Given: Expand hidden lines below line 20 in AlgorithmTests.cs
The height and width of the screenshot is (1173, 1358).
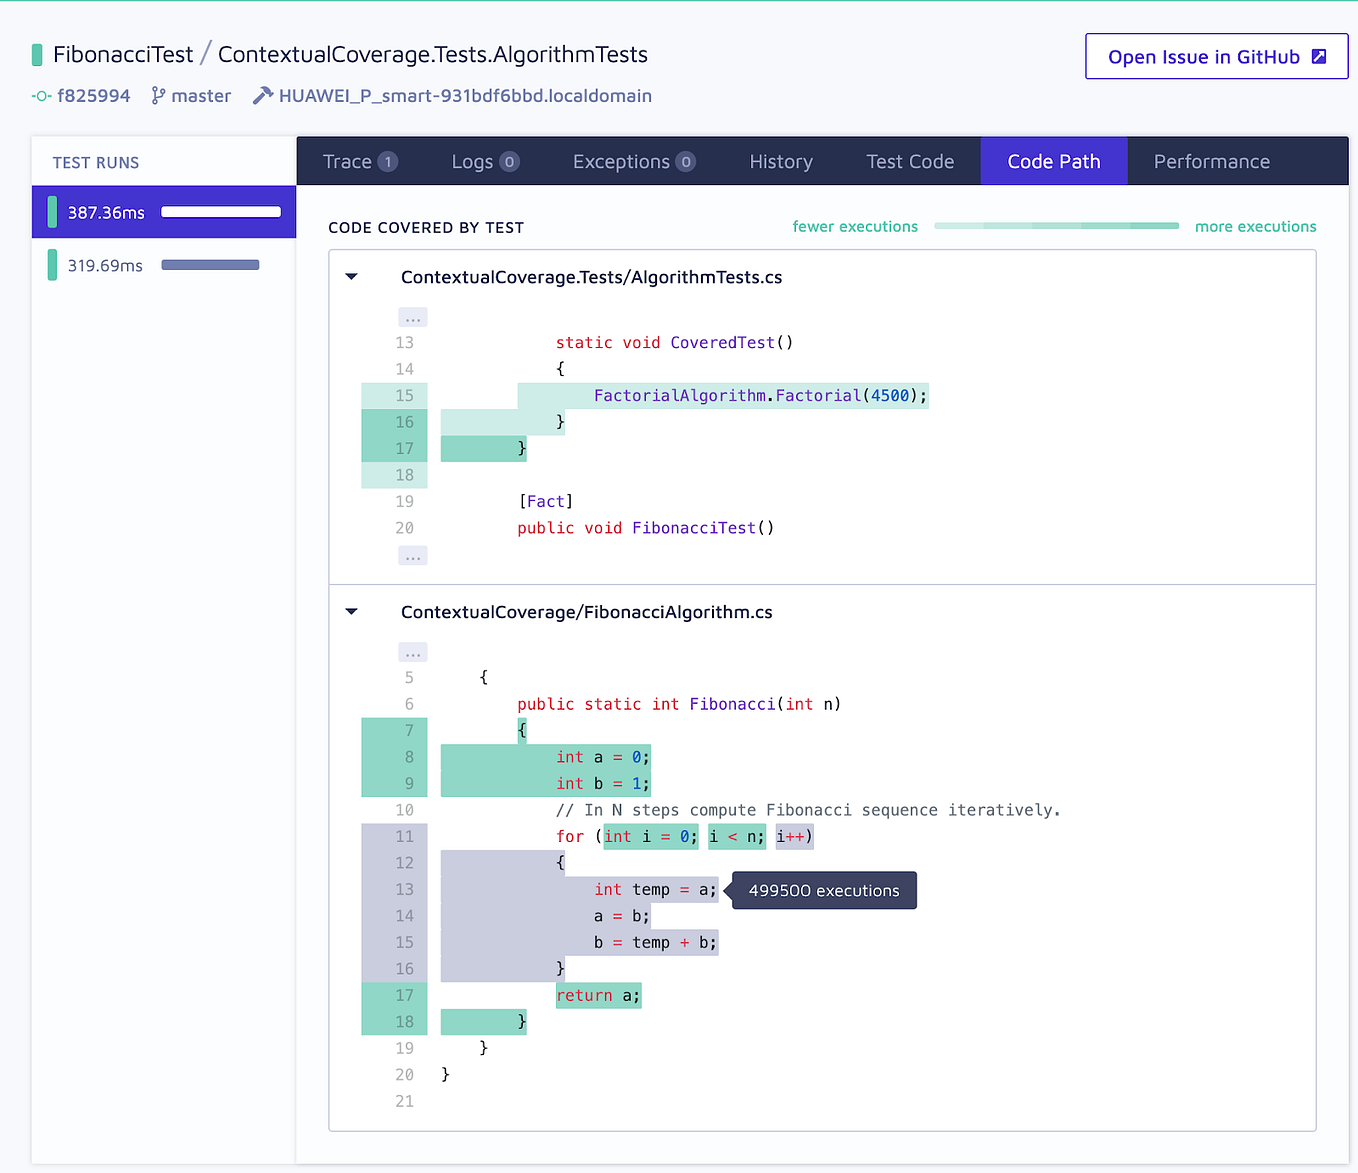Looking at the screenshot, I should [x=413, y=555].
